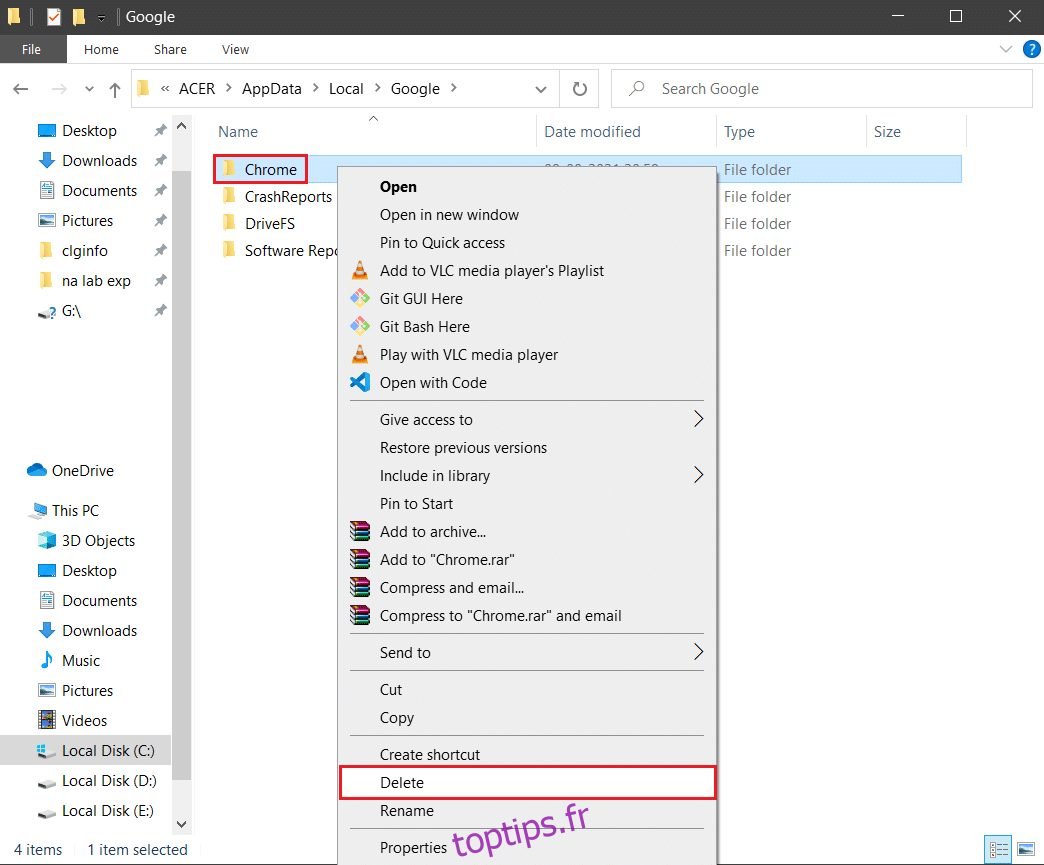Open Help with the question mark icon
This screenshot has height=865, width=1044.
[1031, 49]
